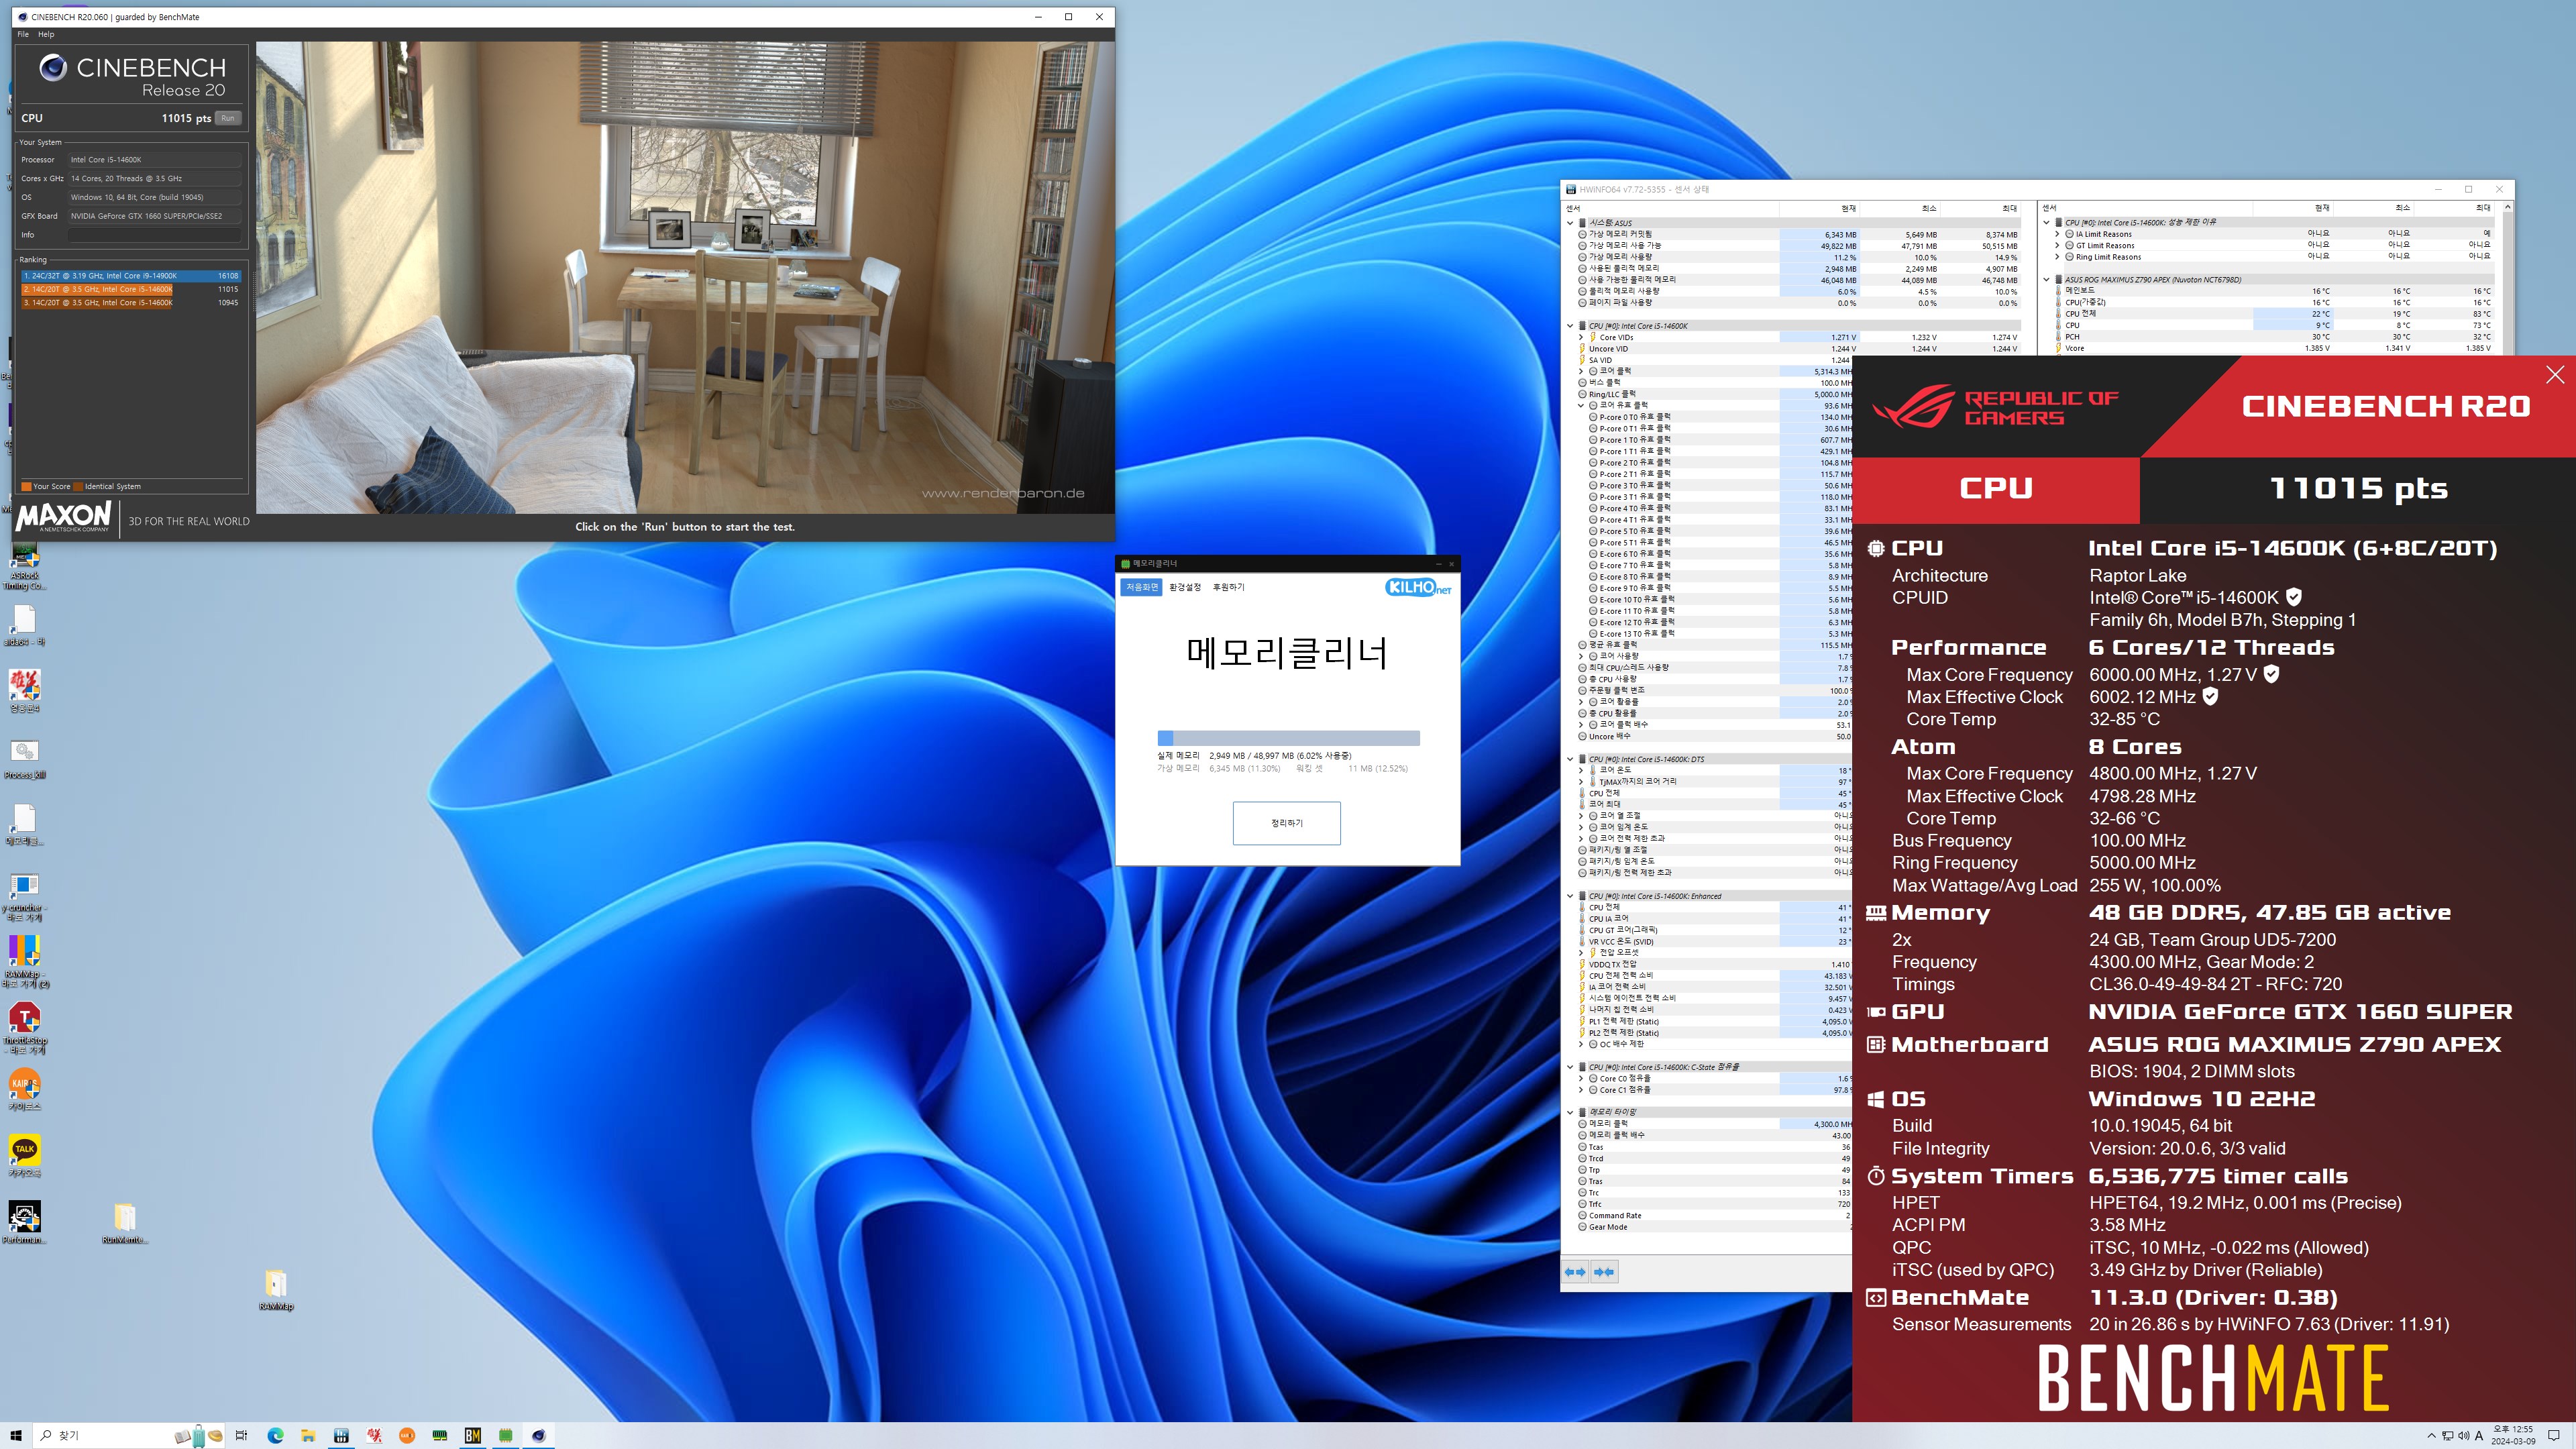The height and width of the screenshot is (1449, 2576).
Task: Select the Core i9-14900K ranking entry
Action: coord(130,276)
